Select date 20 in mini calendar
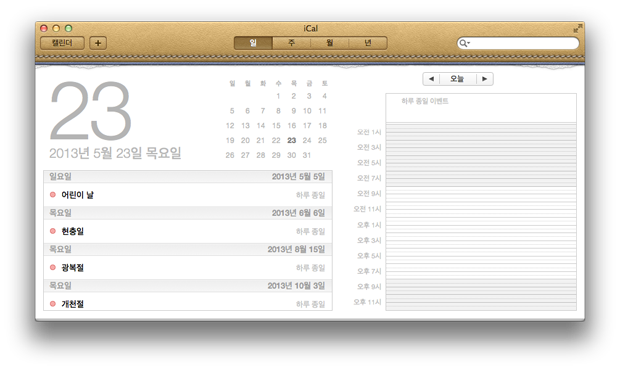620x370 pixels. (246, 140)
